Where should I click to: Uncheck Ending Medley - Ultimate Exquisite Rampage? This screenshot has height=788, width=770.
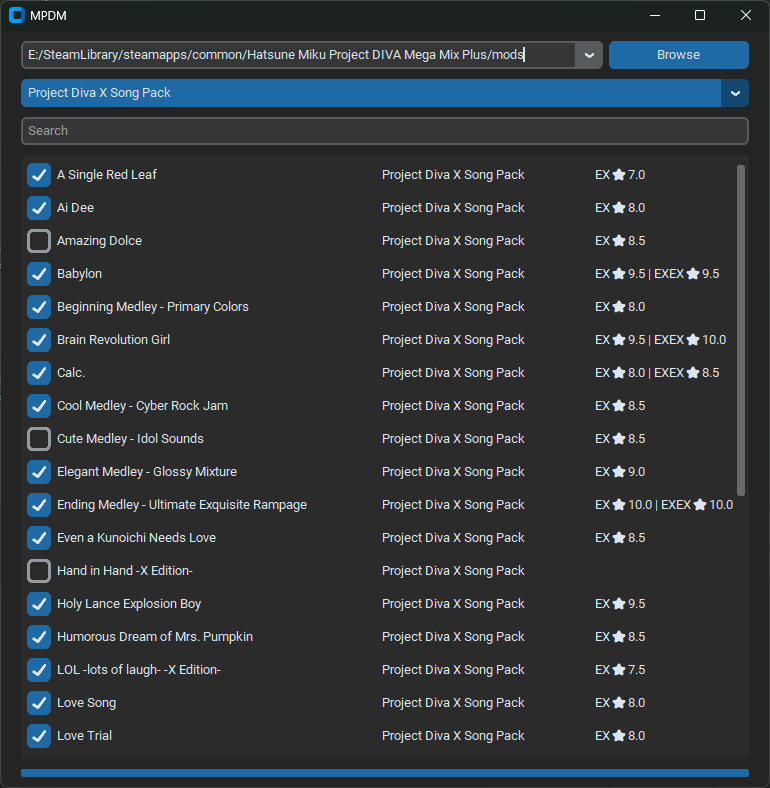(39, 505)
